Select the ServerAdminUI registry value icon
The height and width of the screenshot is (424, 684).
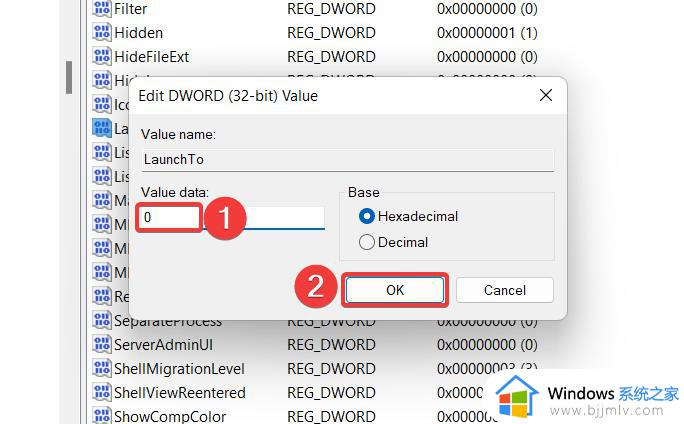pyautogui.click(x=102, y=345)
